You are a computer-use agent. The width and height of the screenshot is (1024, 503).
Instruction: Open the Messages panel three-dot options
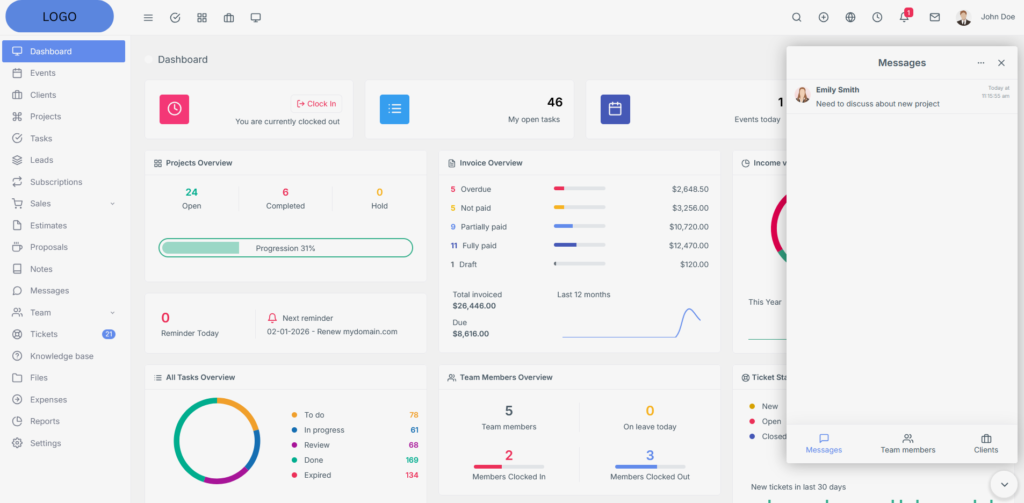click(x=981, y=63)
